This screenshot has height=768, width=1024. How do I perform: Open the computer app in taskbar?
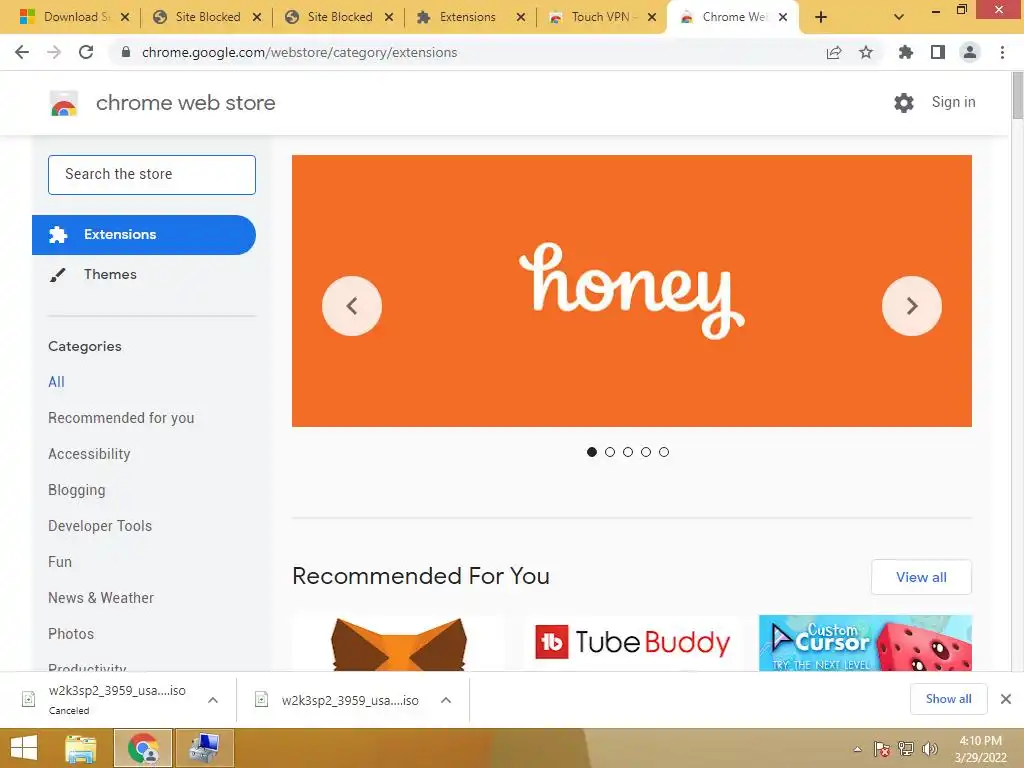coord(204,748)
